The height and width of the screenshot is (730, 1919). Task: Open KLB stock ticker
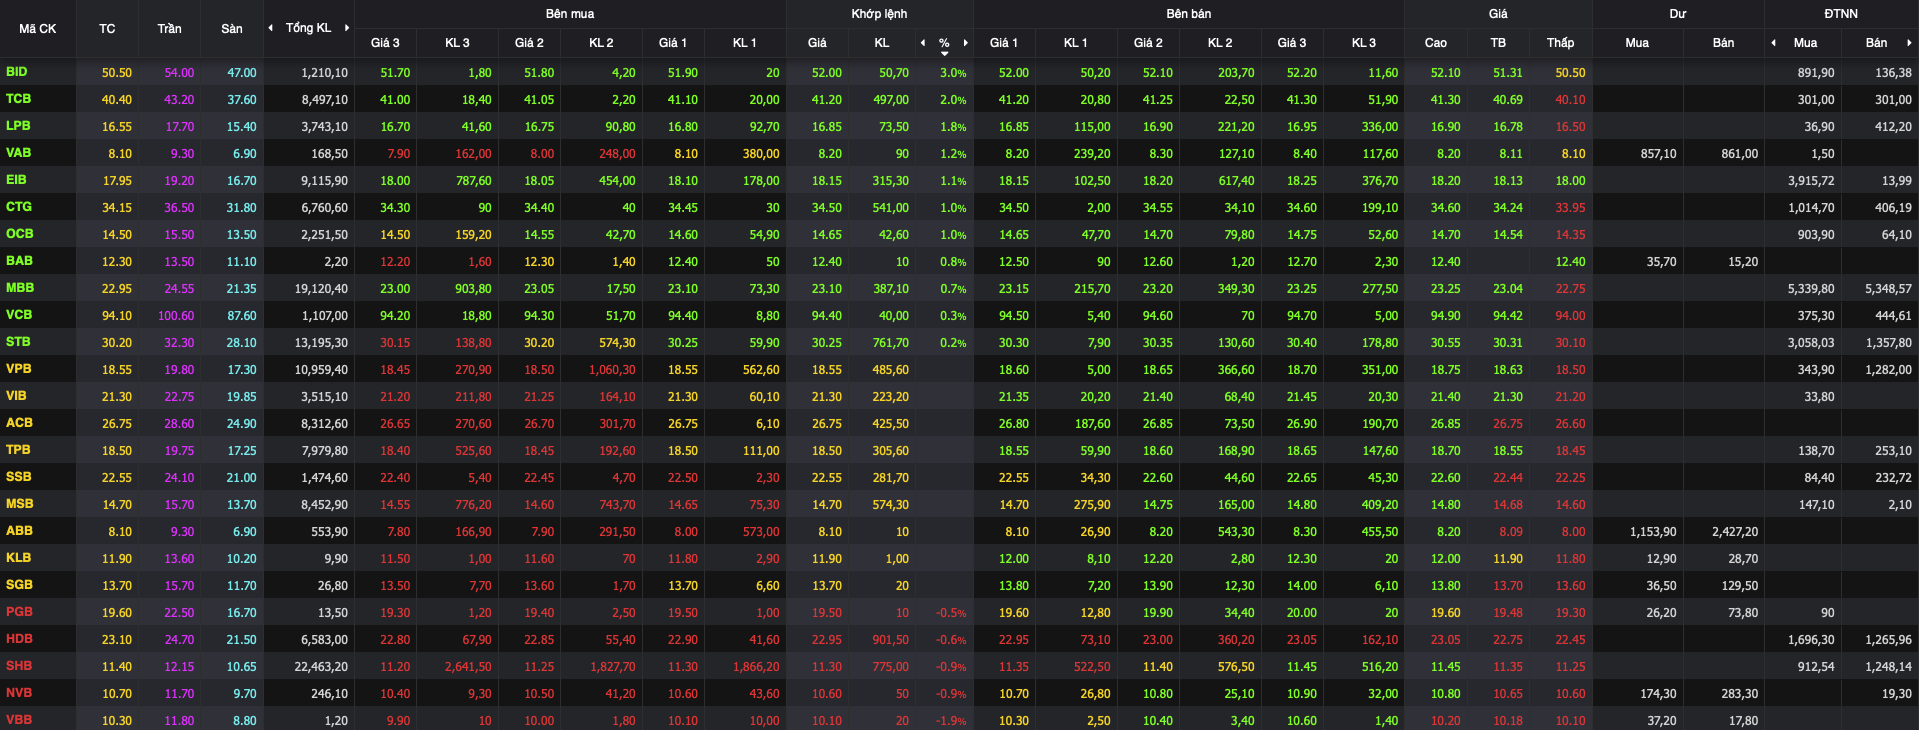[18, 558]
